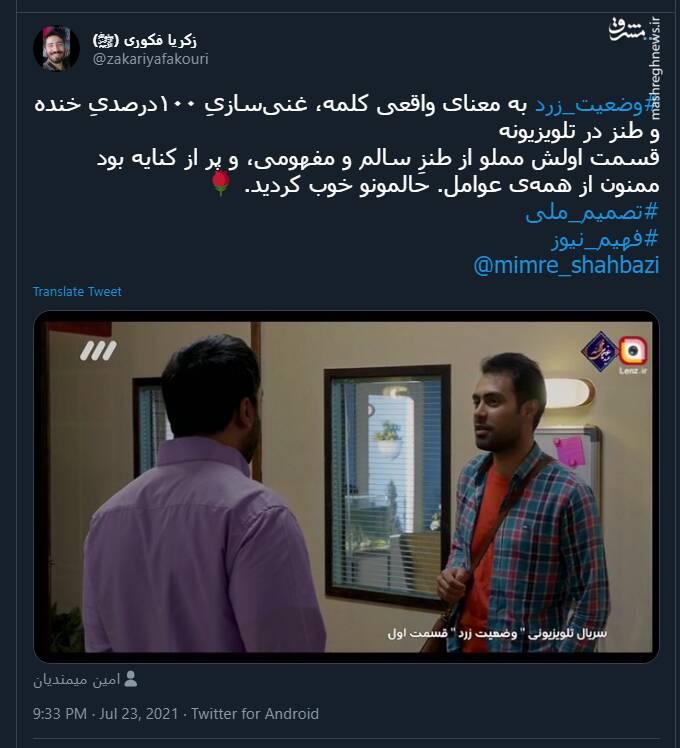
Task: Open the attached TV series screenshot
Action: point(346,487)
